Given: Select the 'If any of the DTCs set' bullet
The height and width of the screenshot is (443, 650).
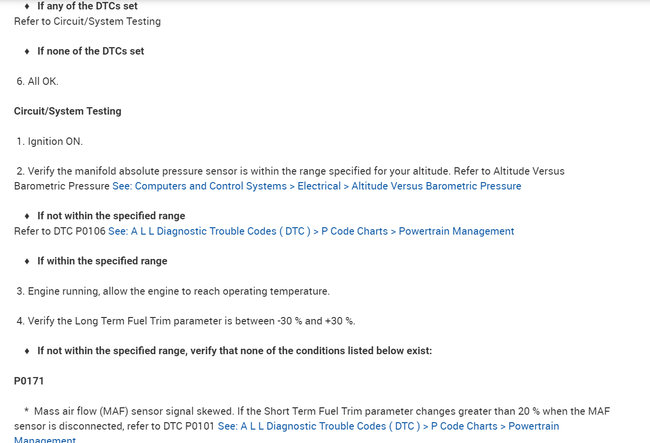Looking at the screenshot, I should tap(87, 6).
